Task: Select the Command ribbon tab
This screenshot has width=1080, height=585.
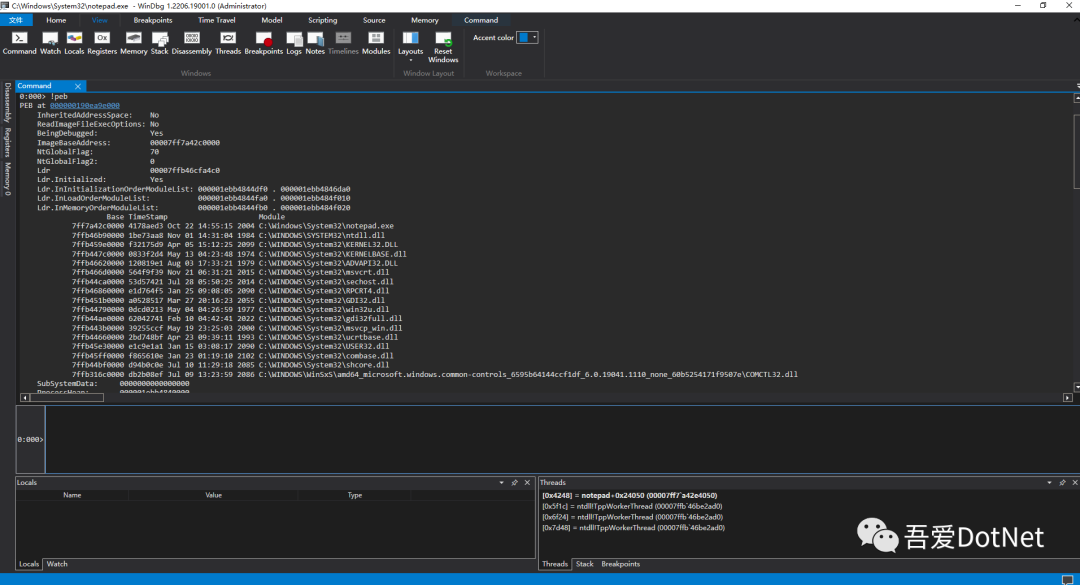Action: [481, 20]
